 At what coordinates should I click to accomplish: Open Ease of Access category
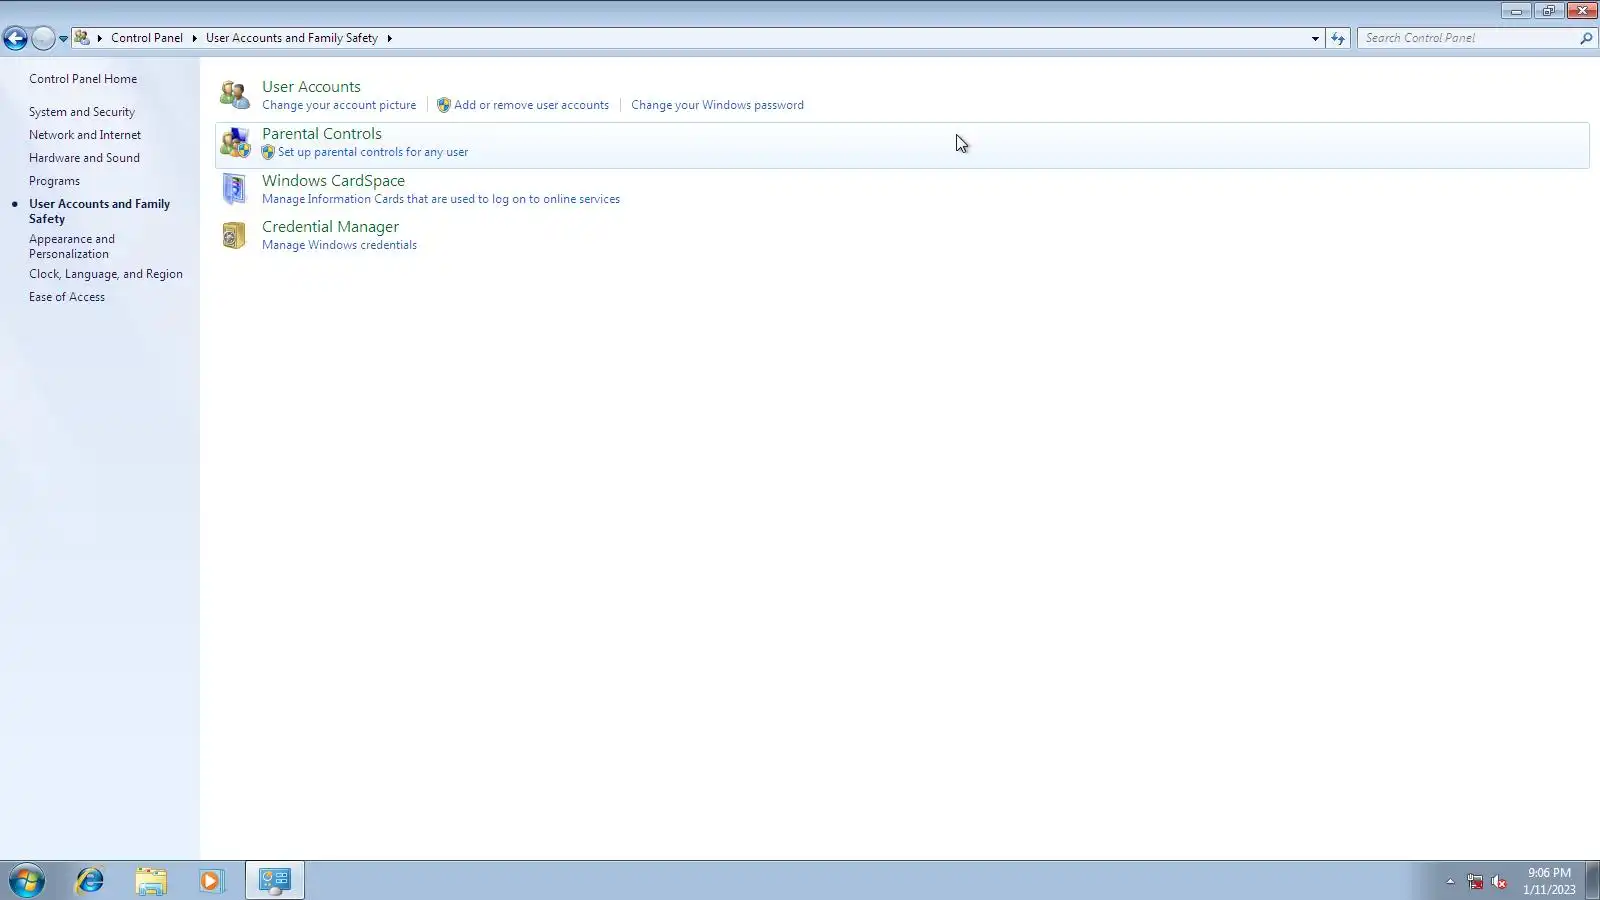[67, 297]
